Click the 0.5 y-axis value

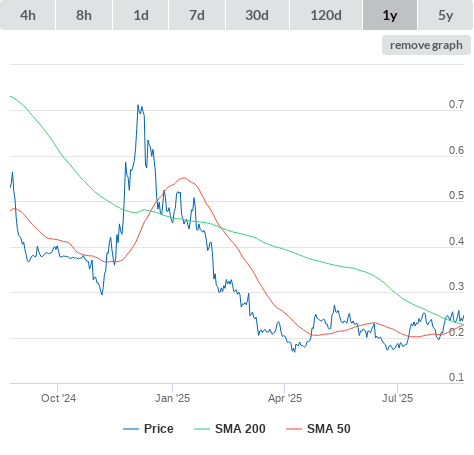[456, 195]
